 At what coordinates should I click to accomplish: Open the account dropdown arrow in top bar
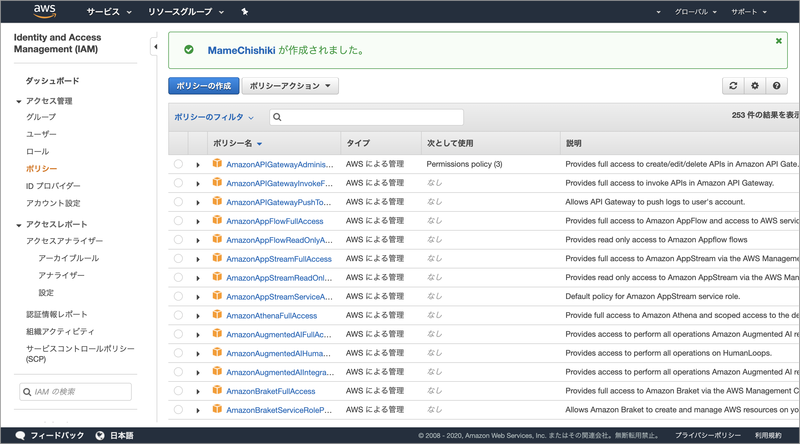click(x=658, y=12)
